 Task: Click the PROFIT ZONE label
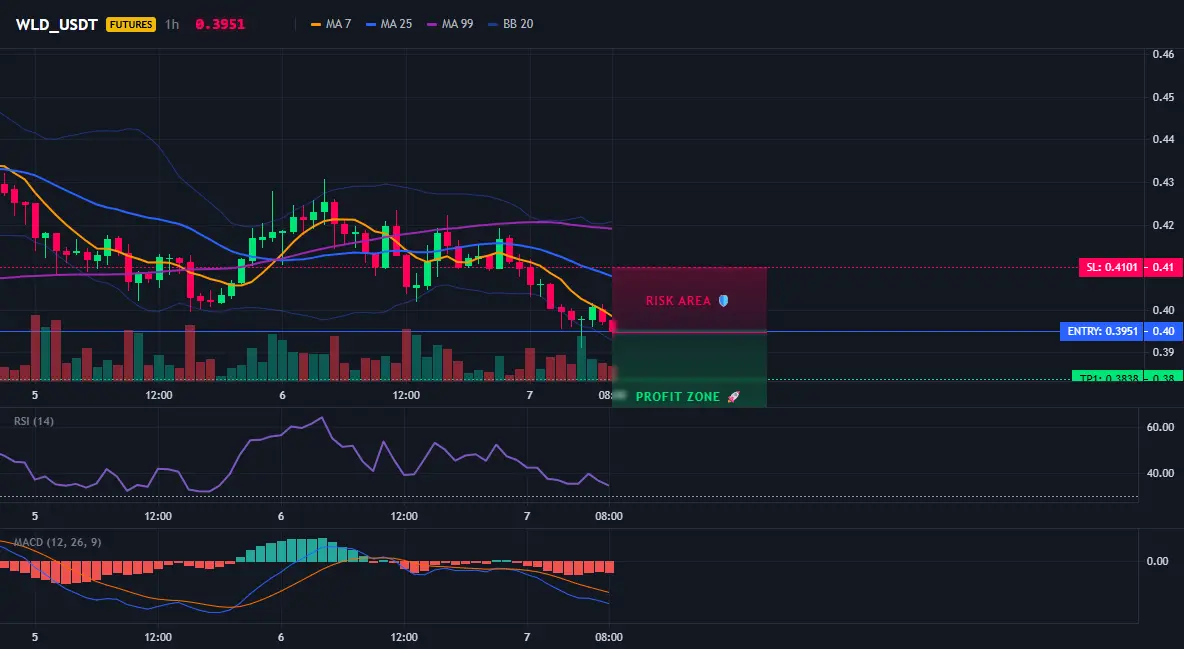point(678,397)
